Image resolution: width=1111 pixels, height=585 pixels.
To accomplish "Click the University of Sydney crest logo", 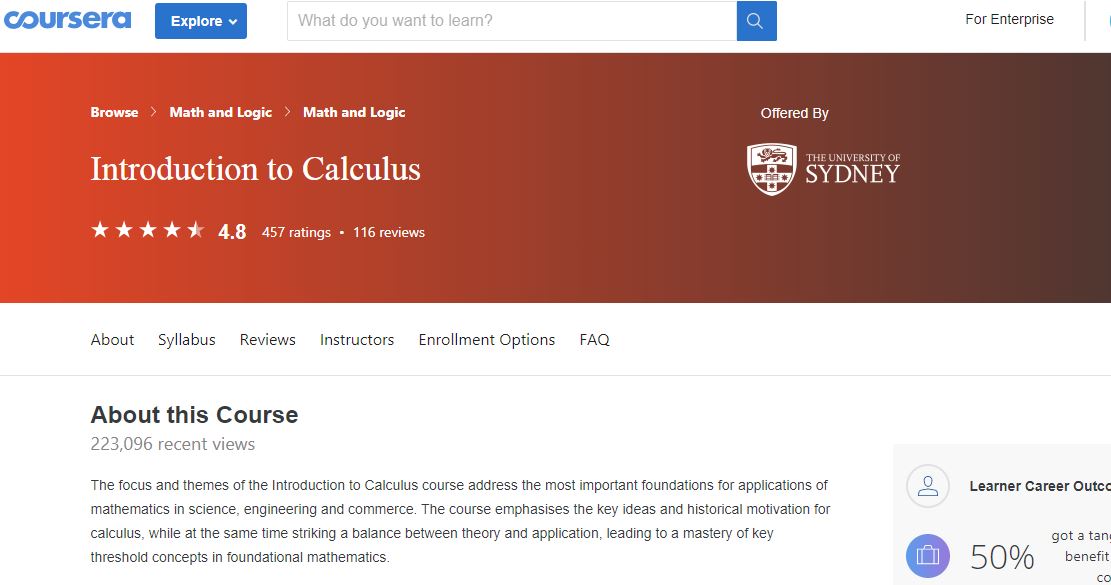I will 772,169.
